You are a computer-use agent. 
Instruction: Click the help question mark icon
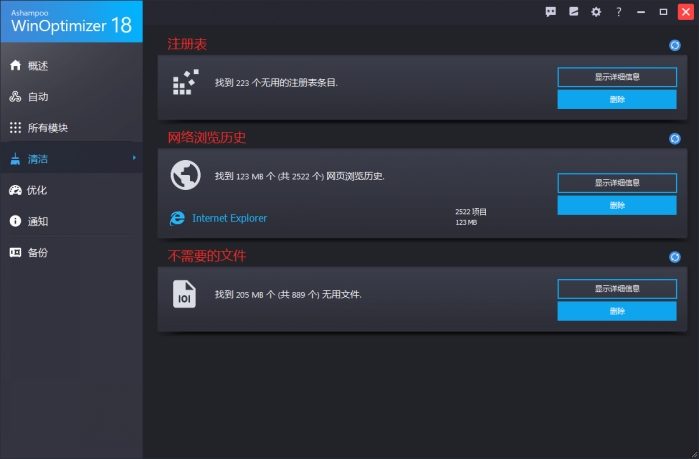coord(619,11)
